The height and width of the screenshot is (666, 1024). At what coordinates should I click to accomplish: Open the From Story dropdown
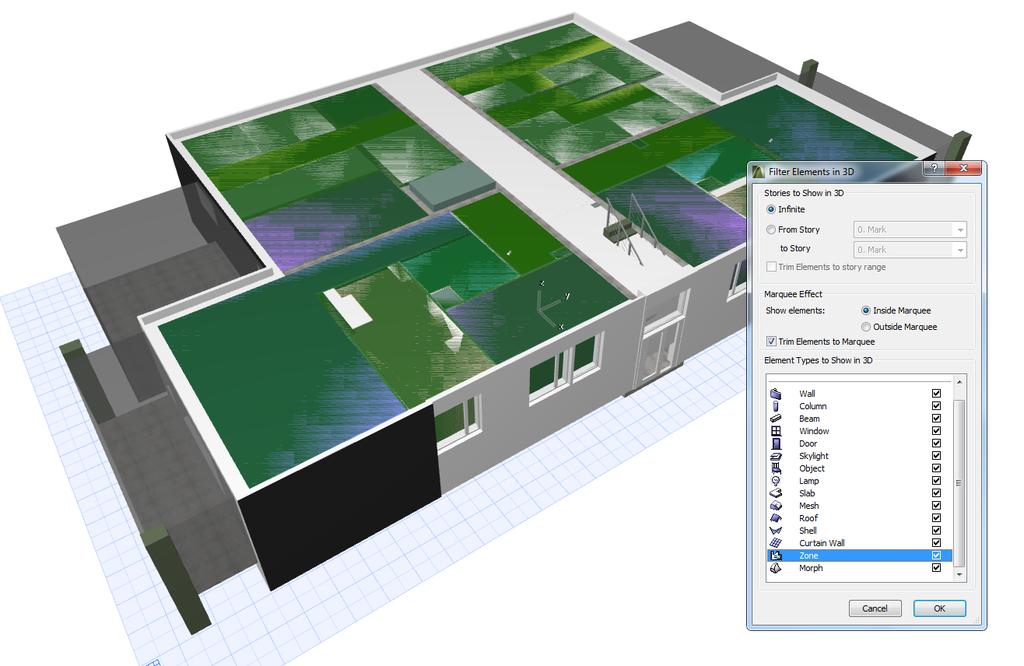coord(910,230)
